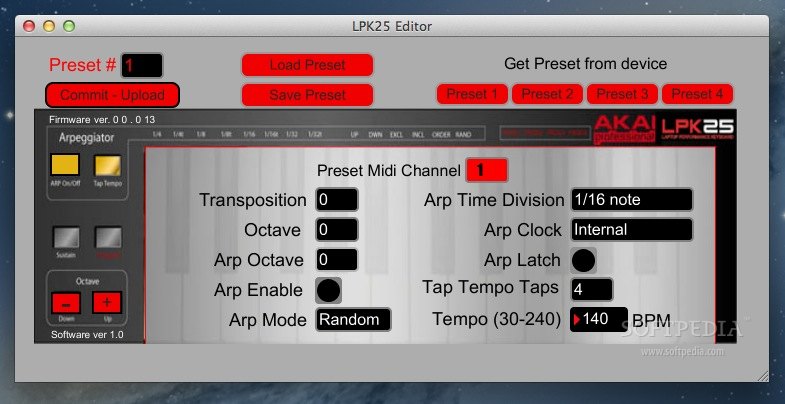Screen dimensions: 785x404
Task: Click the Arpeggiator section heading
Action: click(87, 138)
